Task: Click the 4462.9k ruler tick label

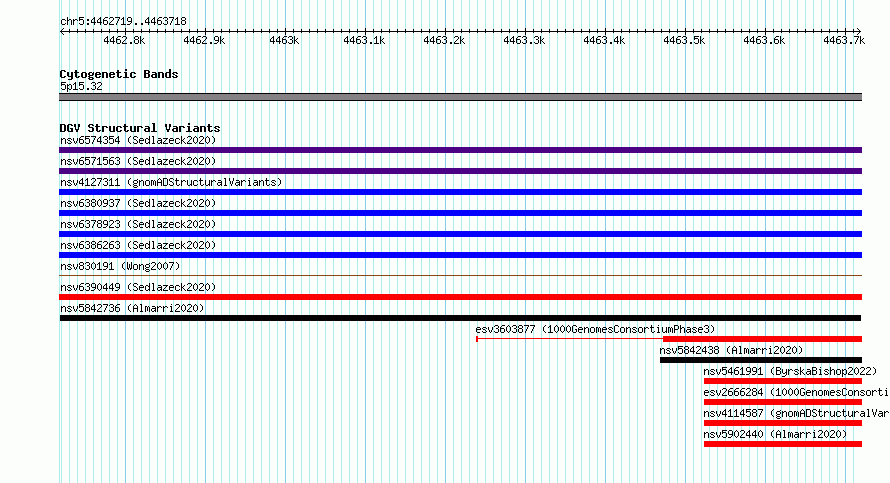Action: point(204,41)
